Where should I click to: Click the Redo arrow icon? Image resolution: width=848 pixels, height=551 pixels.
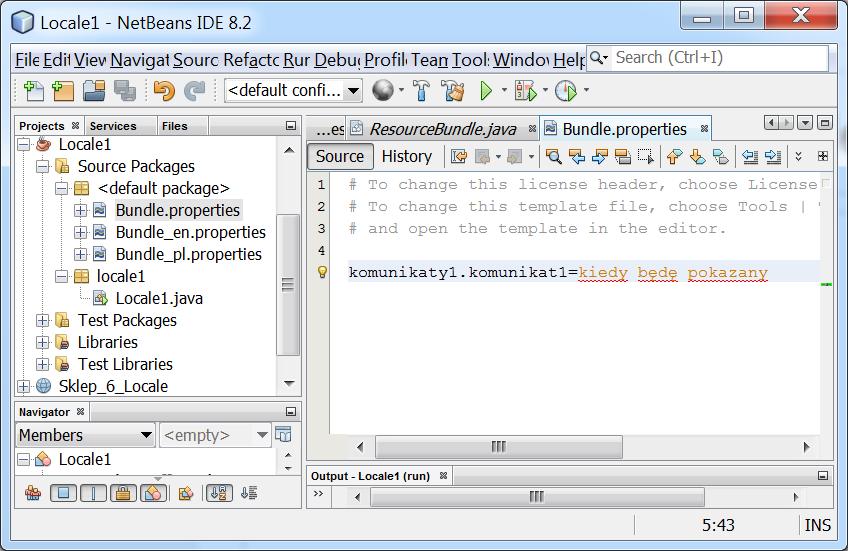[x=195, y=91]
